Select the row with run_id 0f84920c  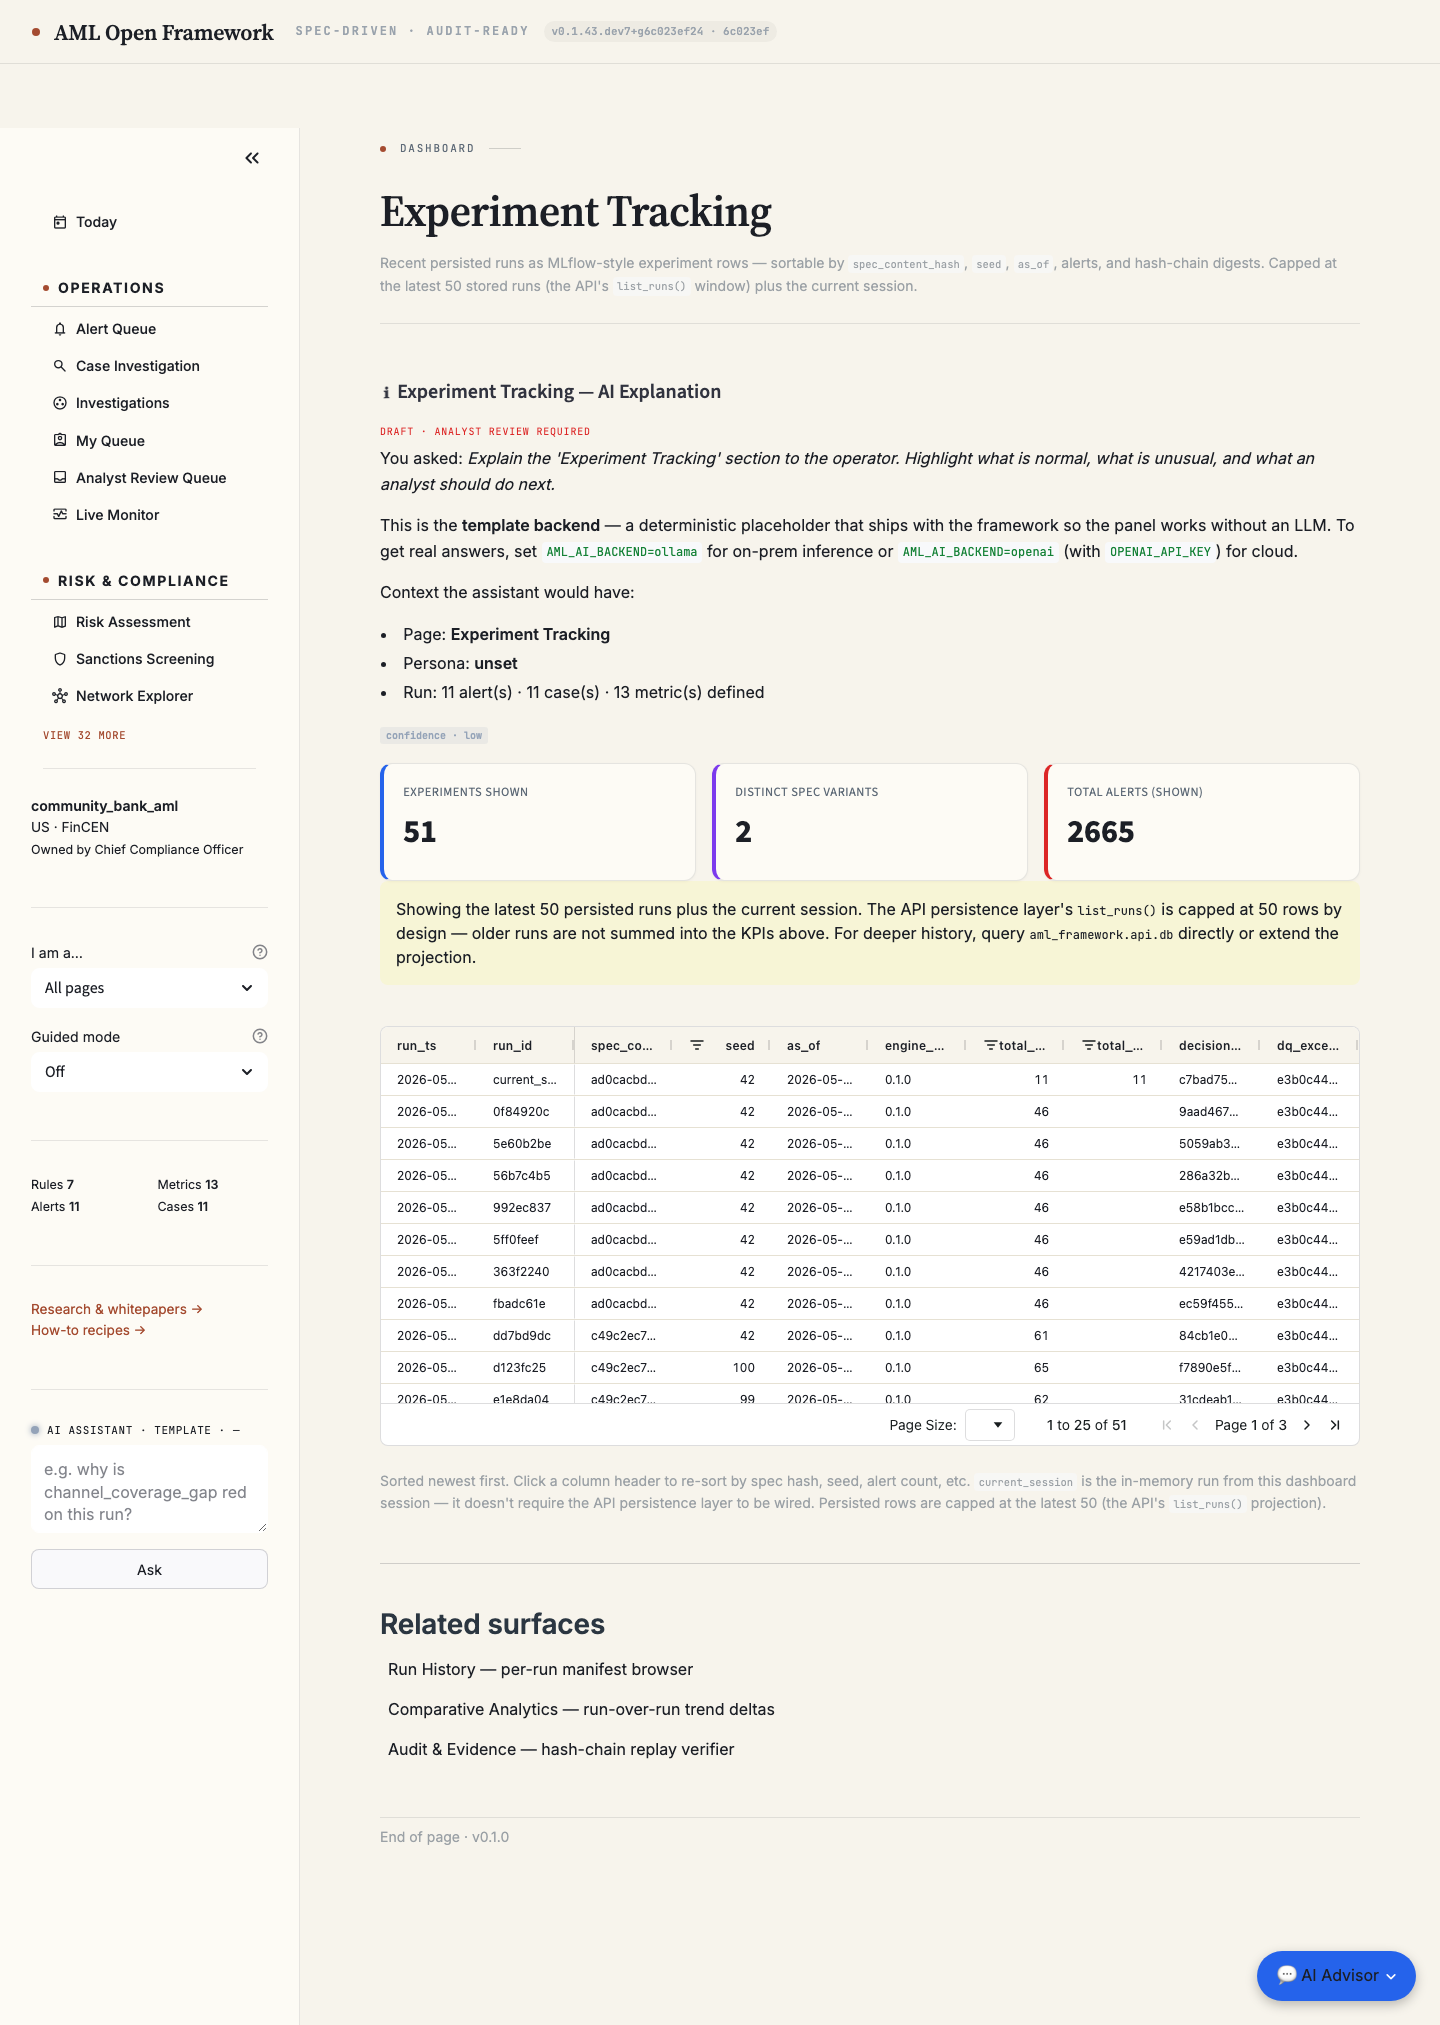coord(869,1112)
